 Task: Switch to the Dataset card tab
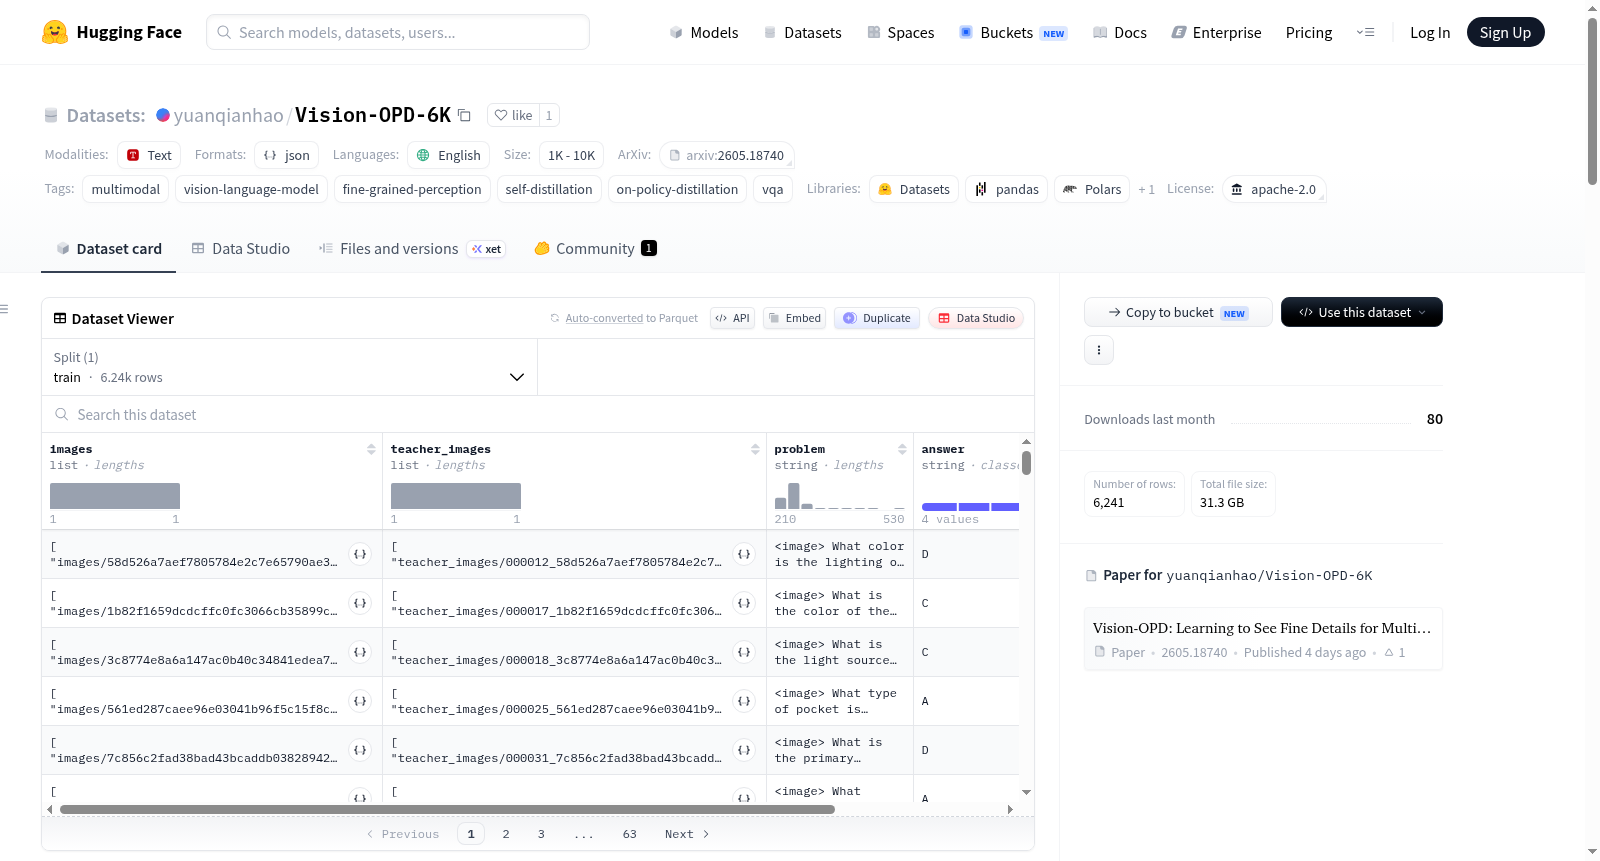coord(109,249)
